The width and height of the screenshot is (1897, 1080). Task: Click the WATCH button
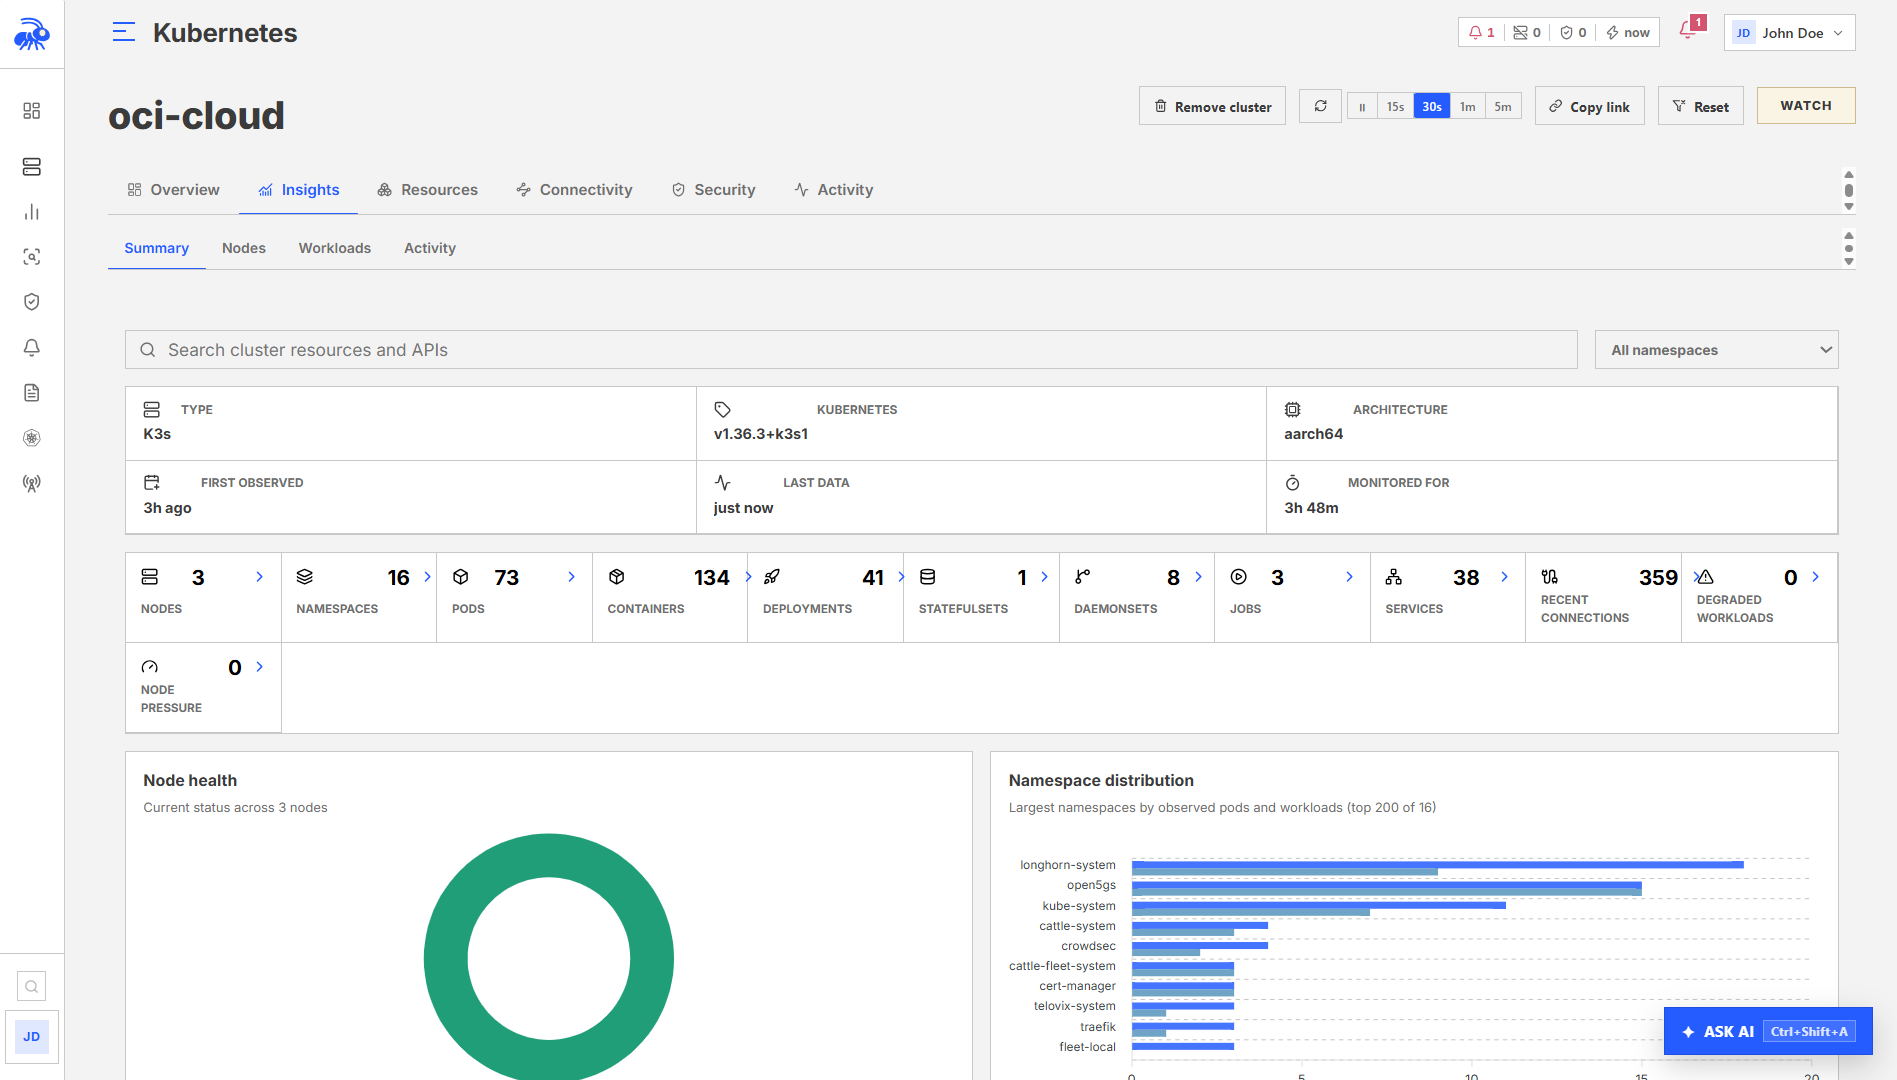[x=1806, y=106]
